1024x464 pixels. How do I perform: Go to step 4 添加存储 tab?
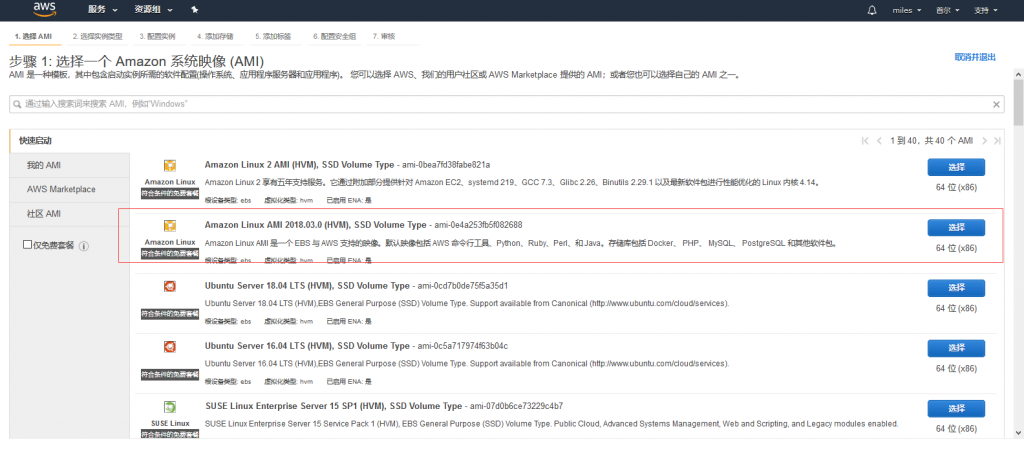(x=215, y=37)
